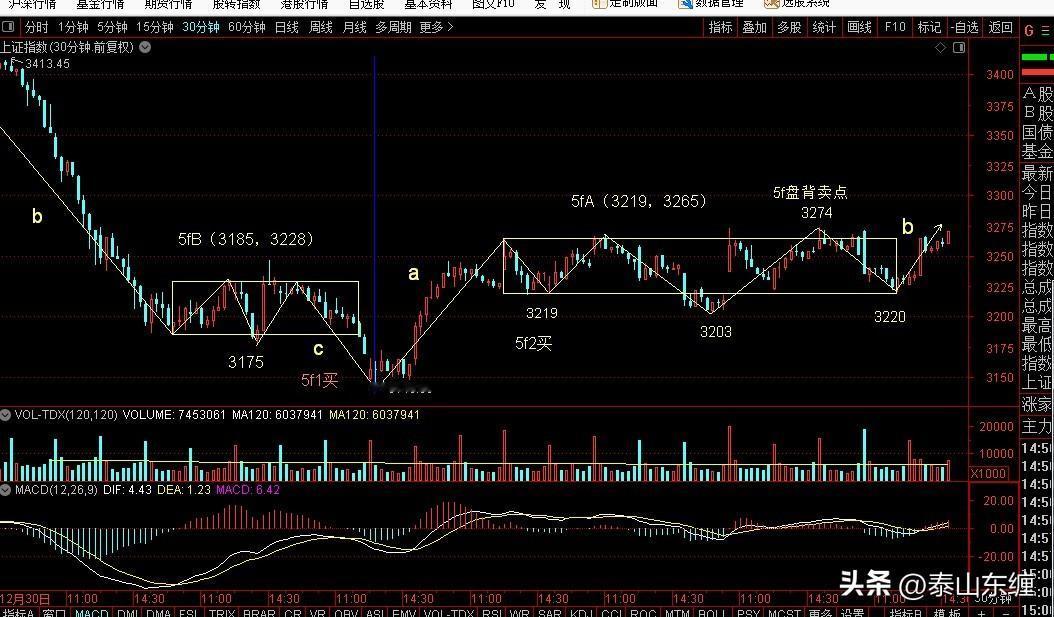Switch to the BOLL indicator tab
The height and width of the screenshot is (617, 1054).
click(x=711, y=612)
